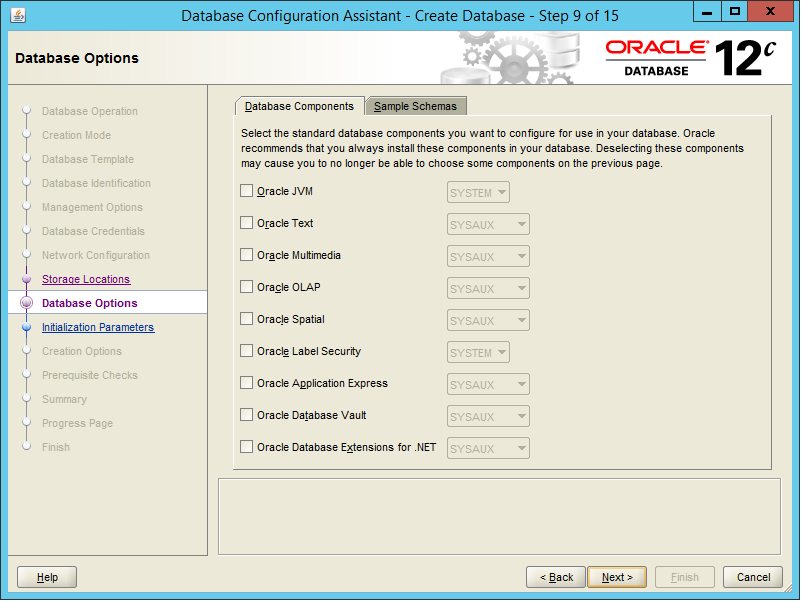Click the Database Template step

point(88,159)
